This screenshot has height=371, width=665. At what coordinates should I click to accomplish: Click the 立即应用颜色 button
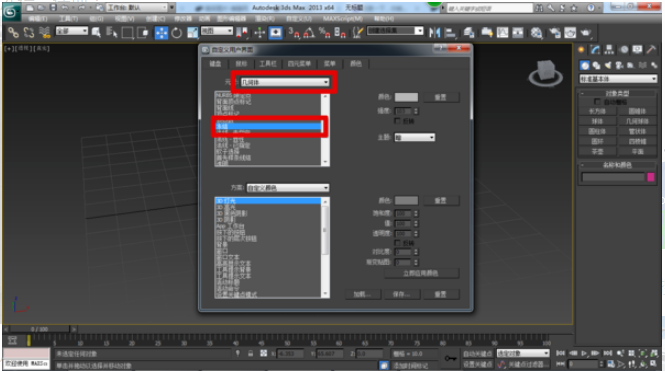421,273
